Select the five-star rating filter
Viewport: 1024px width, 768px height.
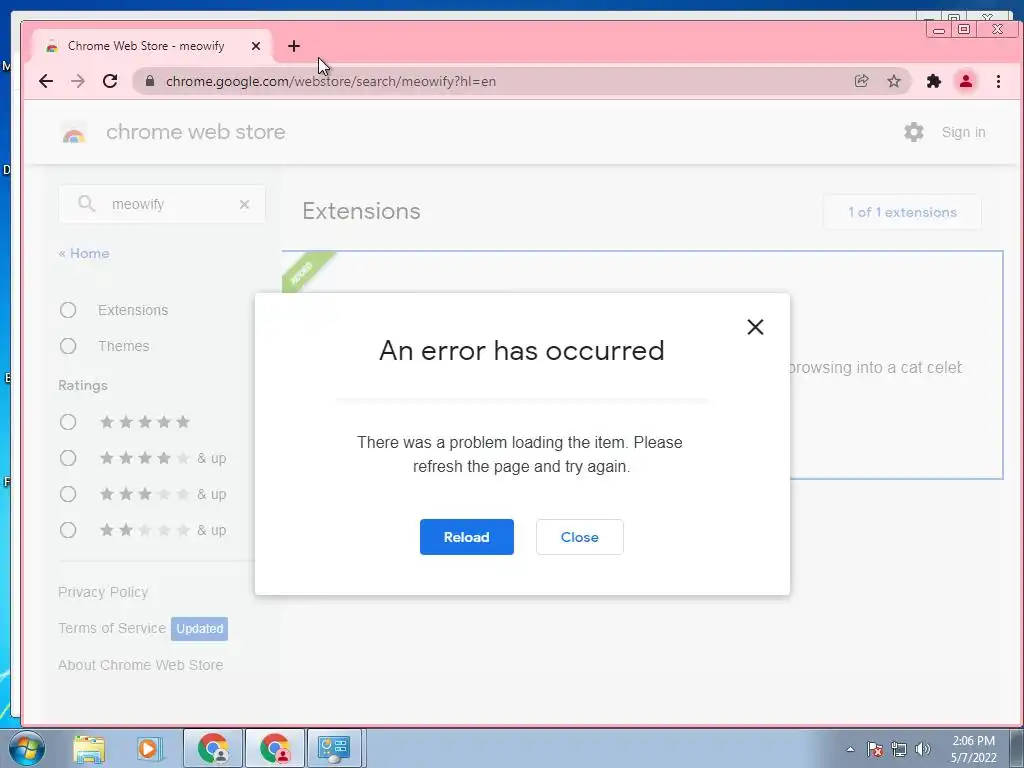[68, 422]
